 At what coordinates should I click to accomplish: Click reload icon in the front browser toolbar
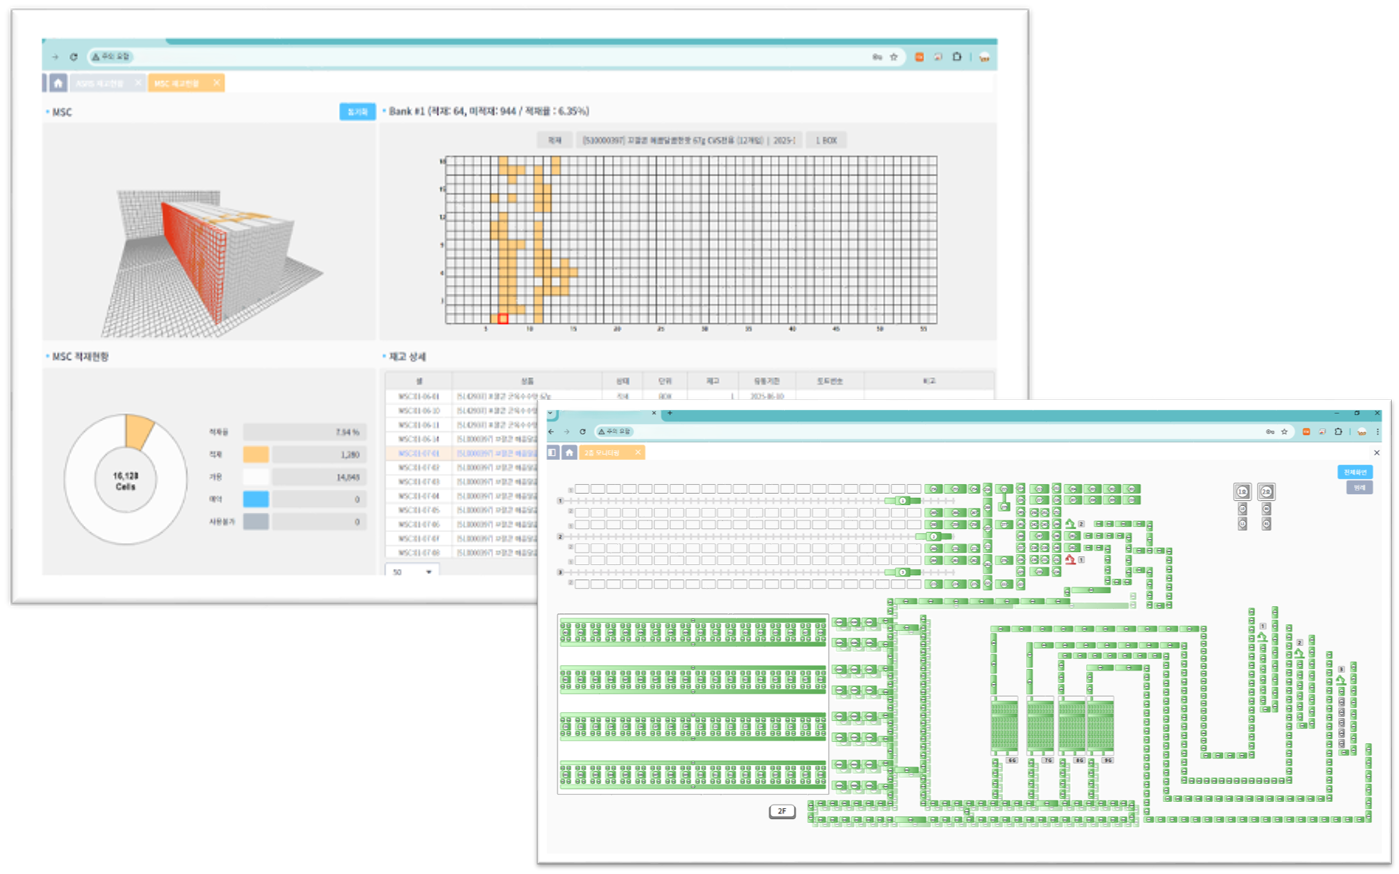(582, 432)
